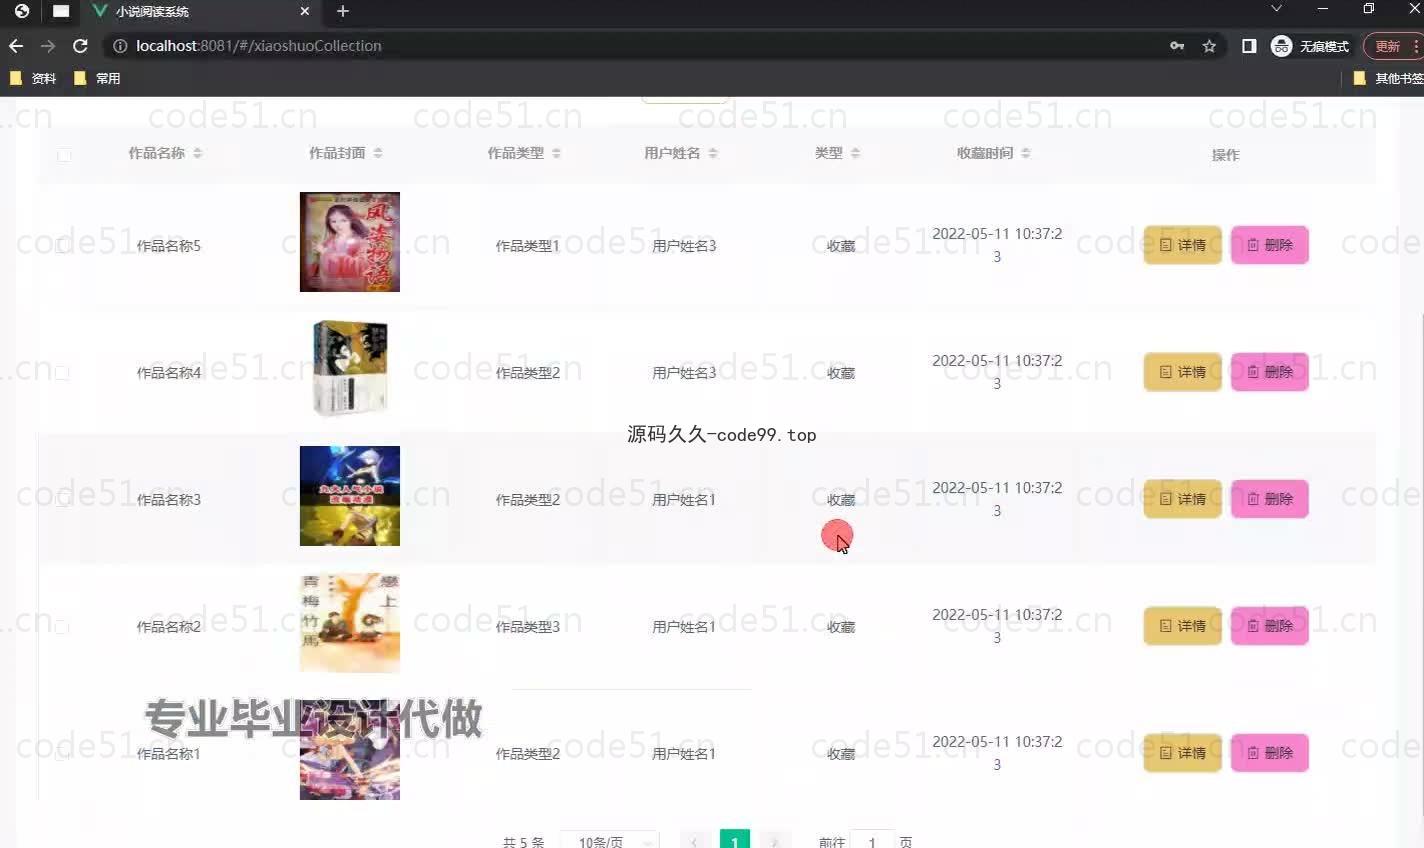Click 删除 for 作品名称4
The image size is (1424, 848).
[1270, 372]
